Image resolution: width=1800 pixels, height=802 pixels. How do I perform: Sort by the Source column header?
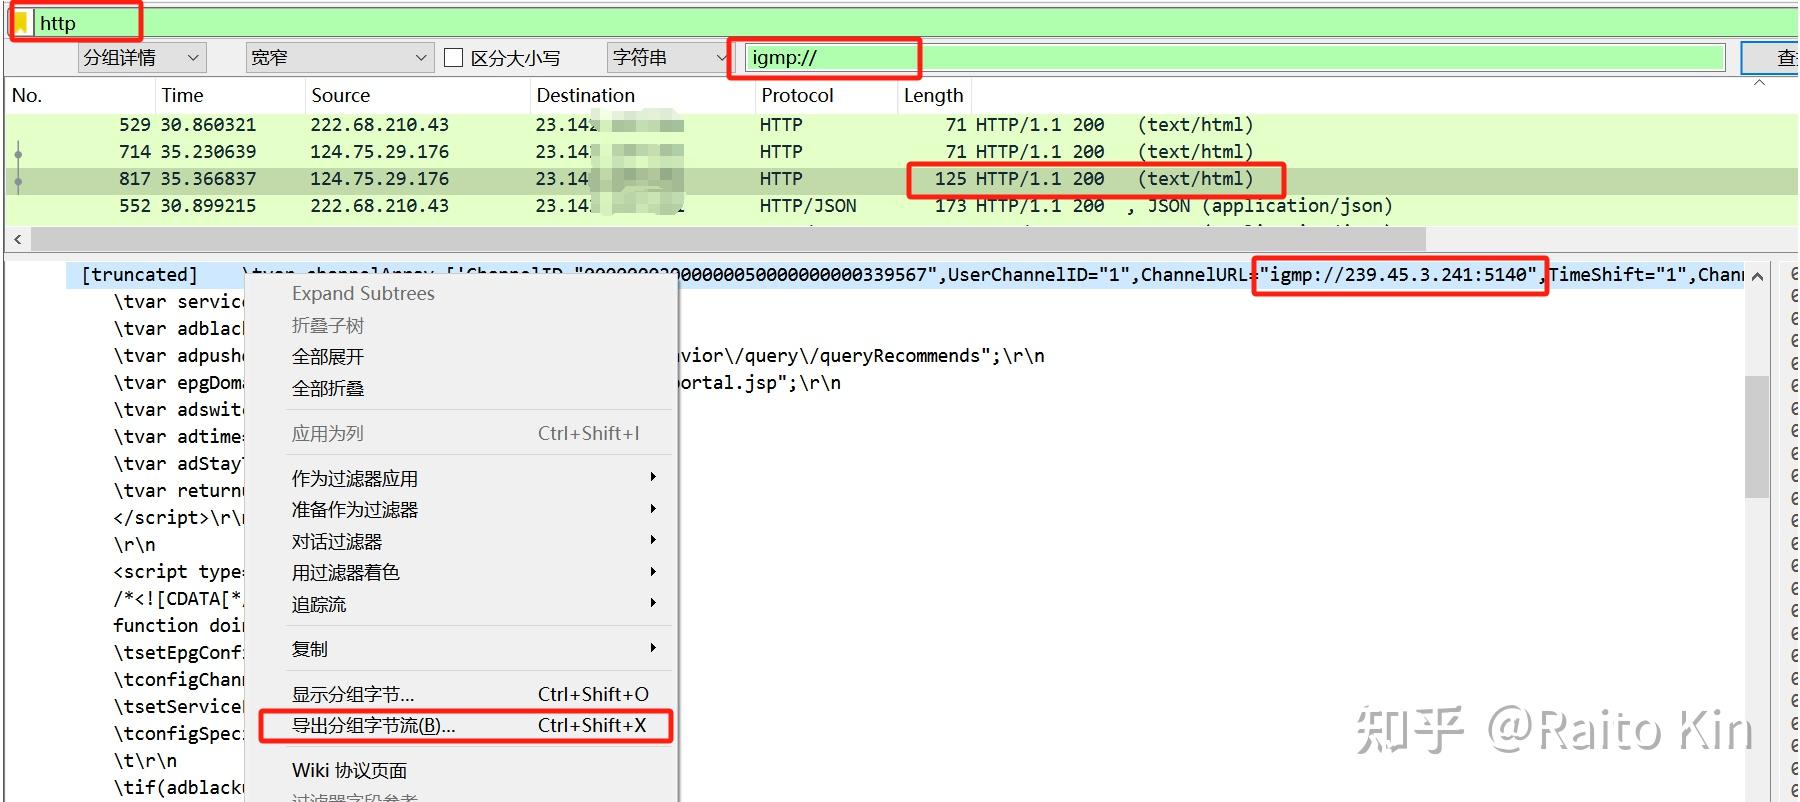pos(417,95)
